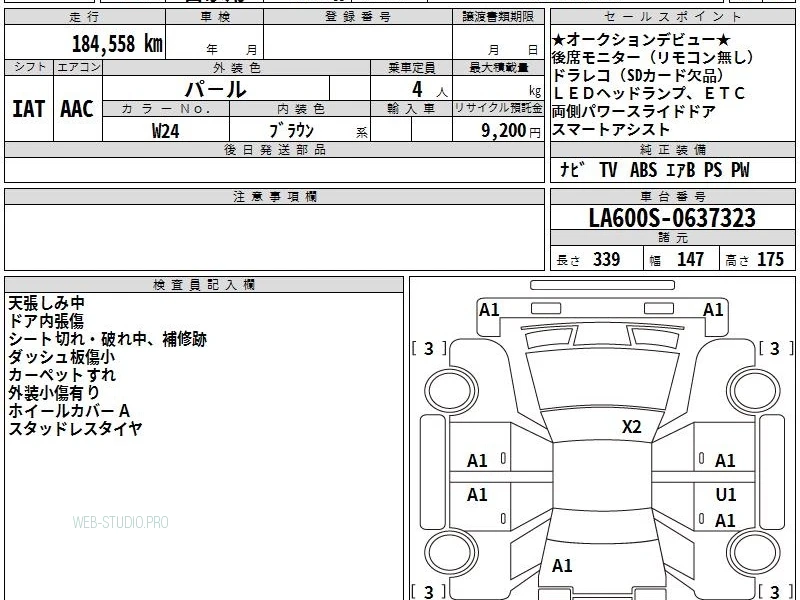Select the width value 幅 147
Screen dimensions: 800x600
[x=677, y=259]
